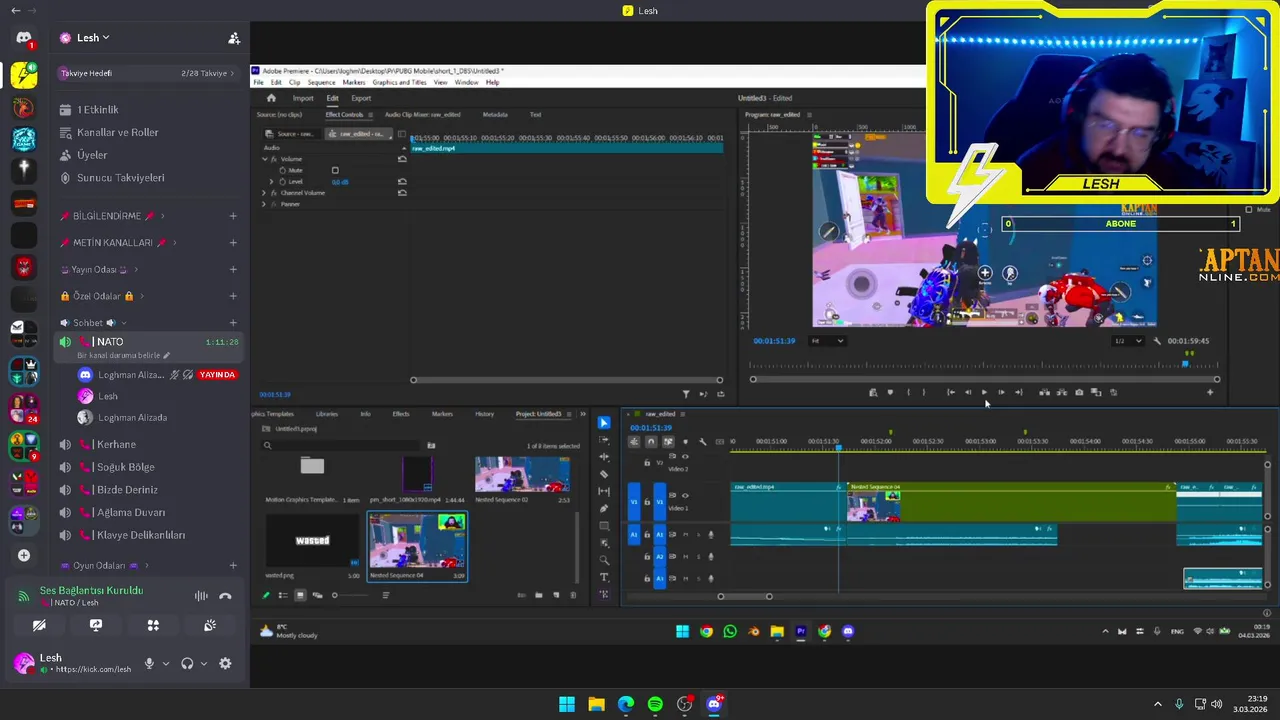Expand the Level property
This screenshot has width=1280, height=720.
point(271,181)
